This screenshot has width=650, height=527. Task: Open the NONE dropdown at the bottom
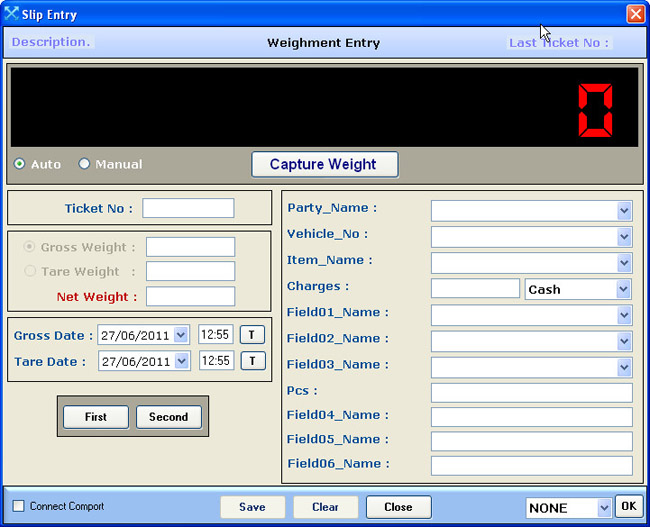pyautogui.click(x=604, y=508)
